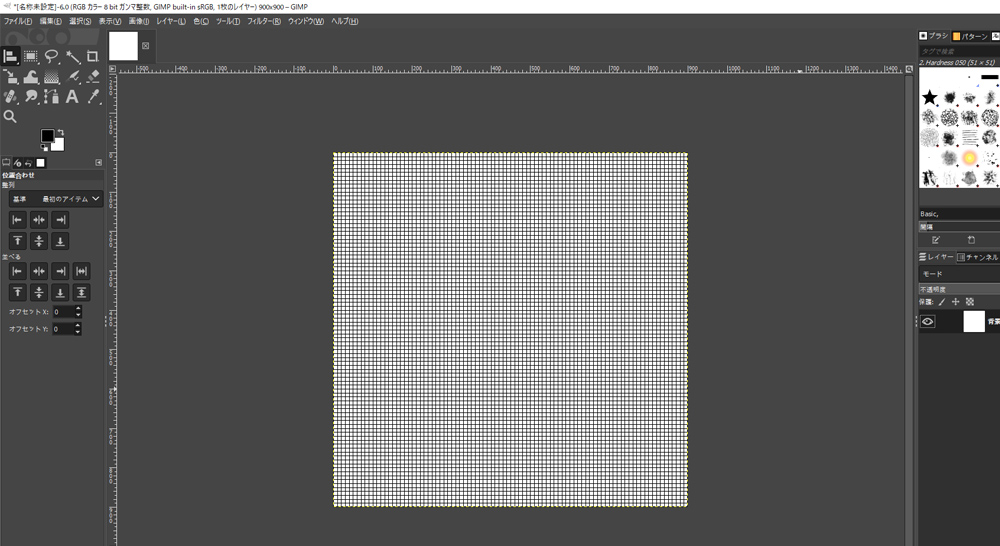Viewport: 1000px width, 546px height.
Task: Select the Text tool
Action: pos(72,97)
